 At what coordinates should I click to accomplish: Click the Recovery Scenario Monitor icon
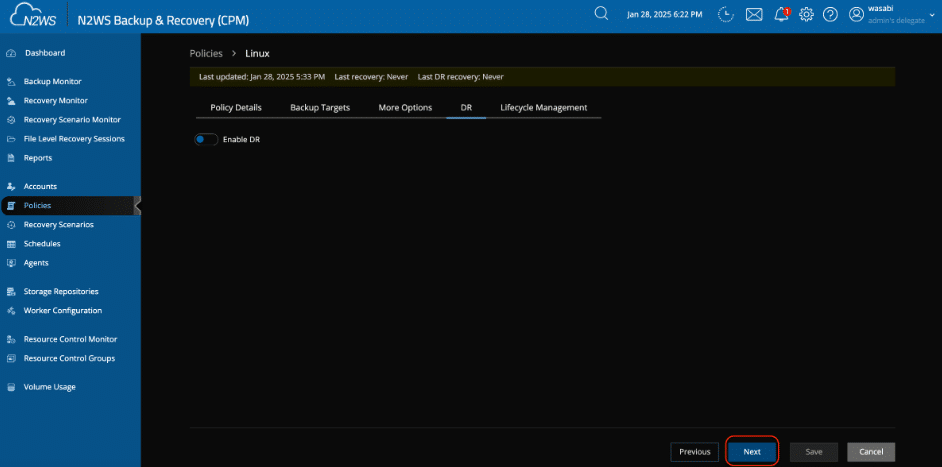(10, 120)
